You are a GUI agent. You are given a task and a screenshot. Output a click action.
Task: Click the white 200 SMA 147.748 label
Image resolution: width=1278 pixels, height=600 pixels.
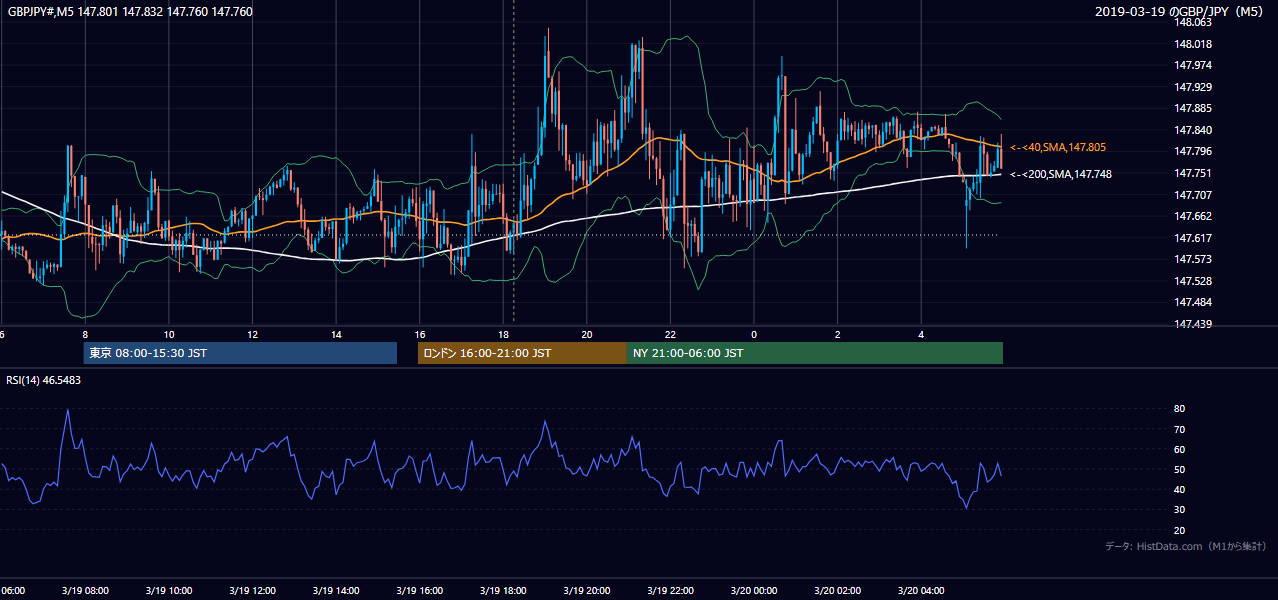tap(1061, 174)
